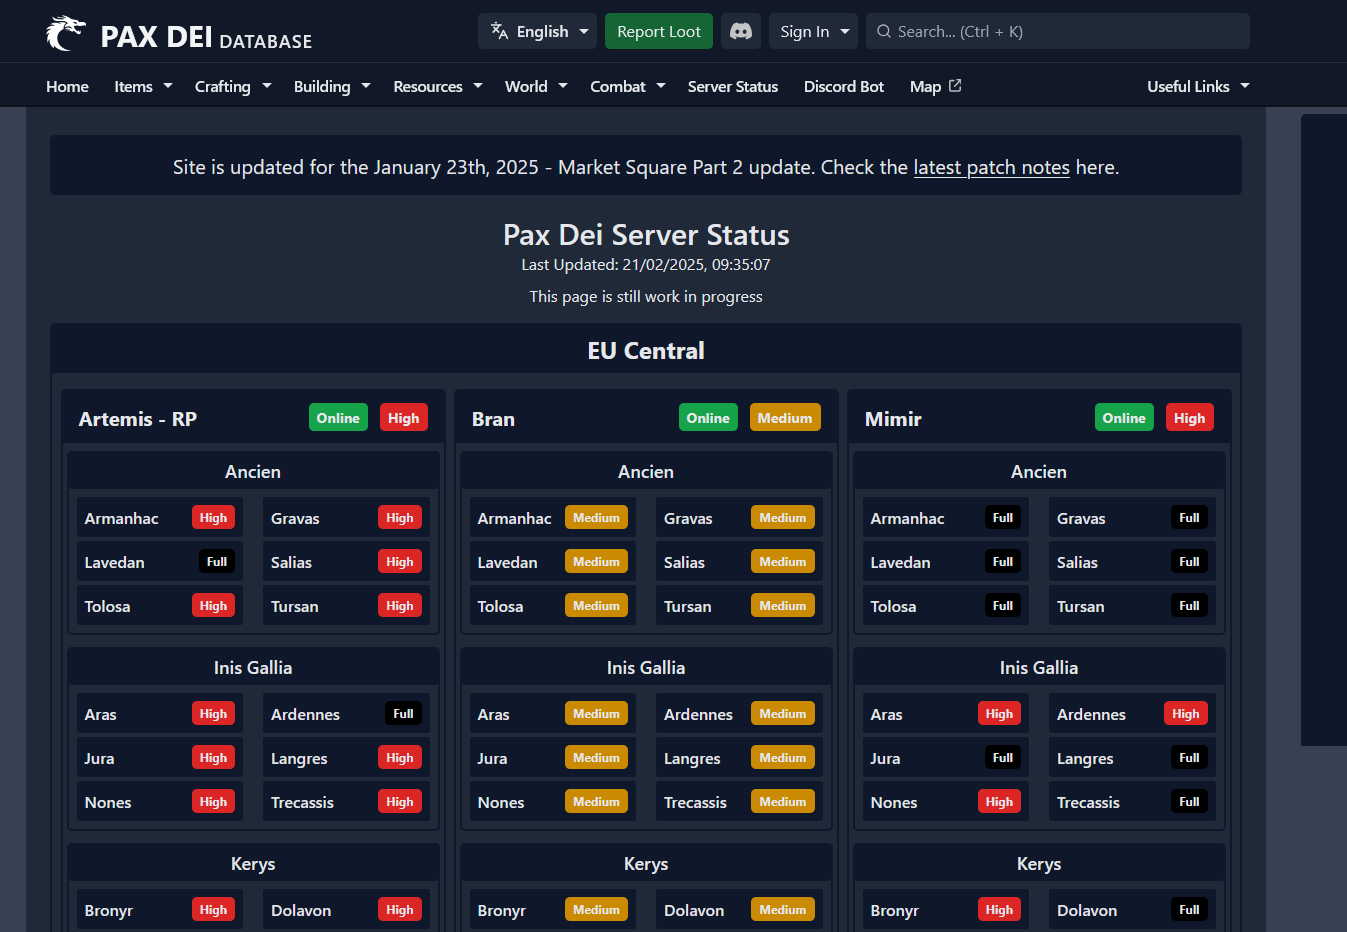Select the Artemis - RP server name
The width and height of the screenshot is (1347, 932).
pos(138,419)
